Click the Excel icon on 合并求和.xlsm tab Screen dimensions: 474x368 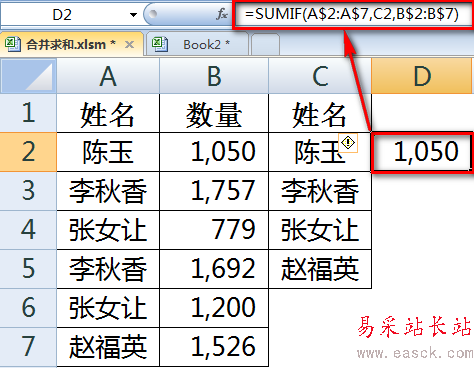point(13,44)
